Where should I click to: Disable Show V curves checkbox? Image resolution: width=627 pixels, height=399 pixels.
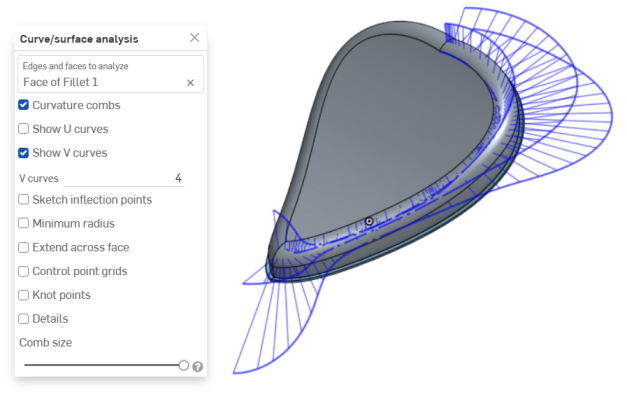(24, 153)
